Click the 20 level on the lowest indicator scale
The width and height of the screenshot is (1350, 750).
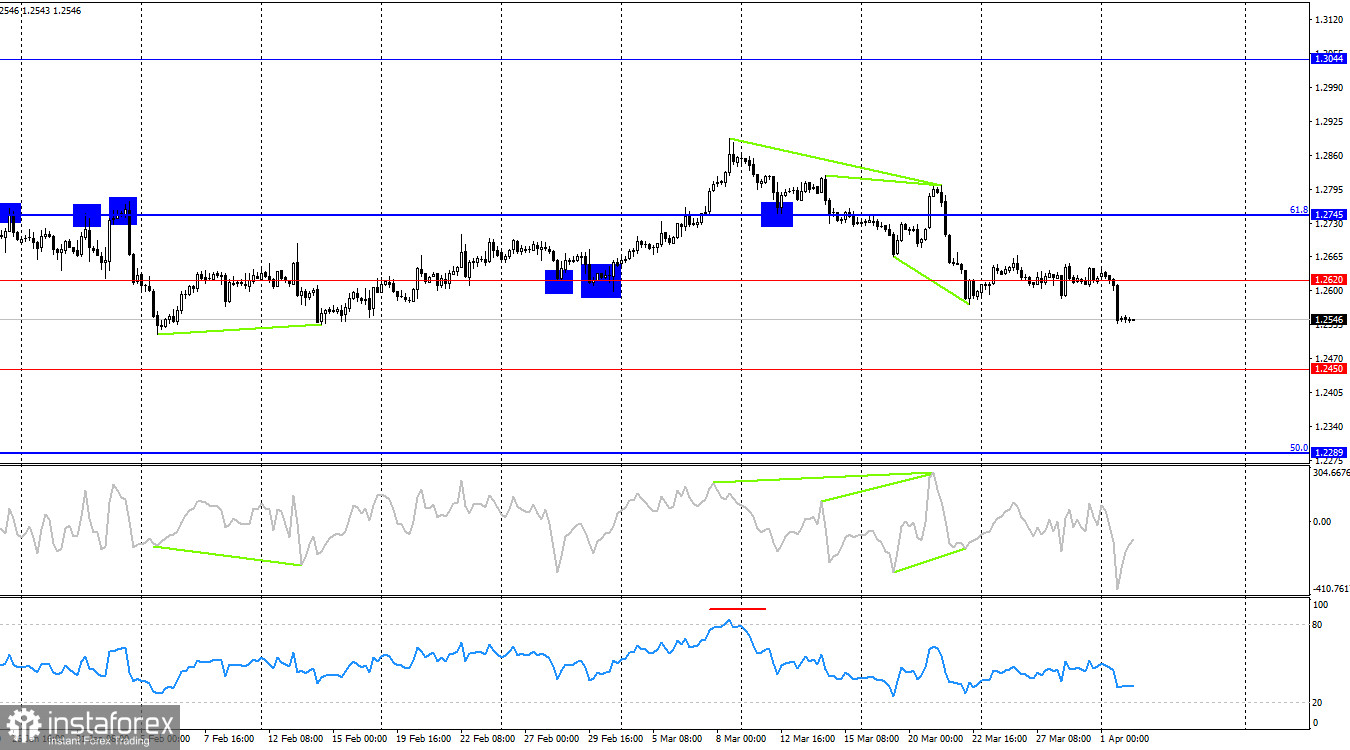1318,702
